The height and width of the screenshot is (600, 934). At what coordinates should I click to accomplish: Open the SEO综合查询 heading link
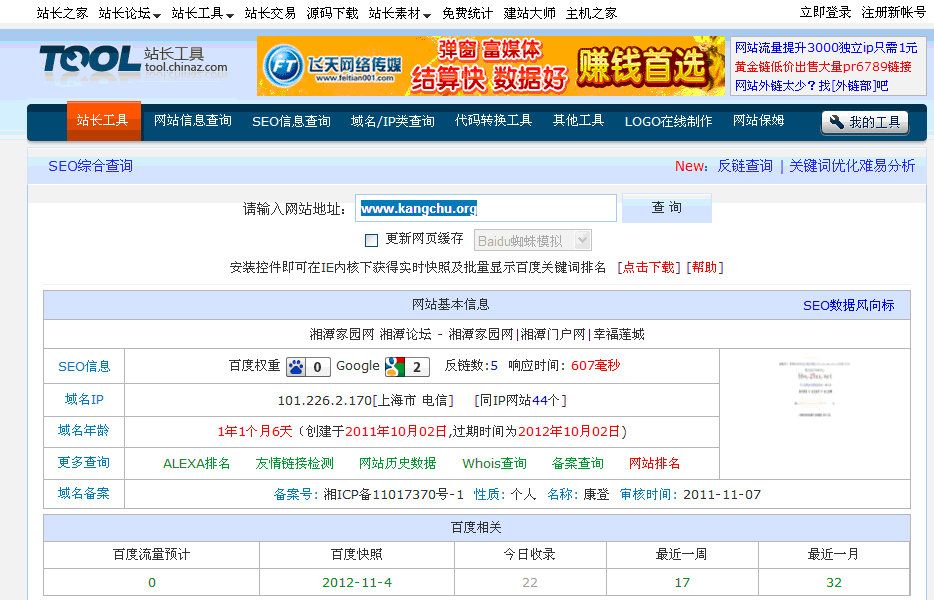tap(91, 166)
